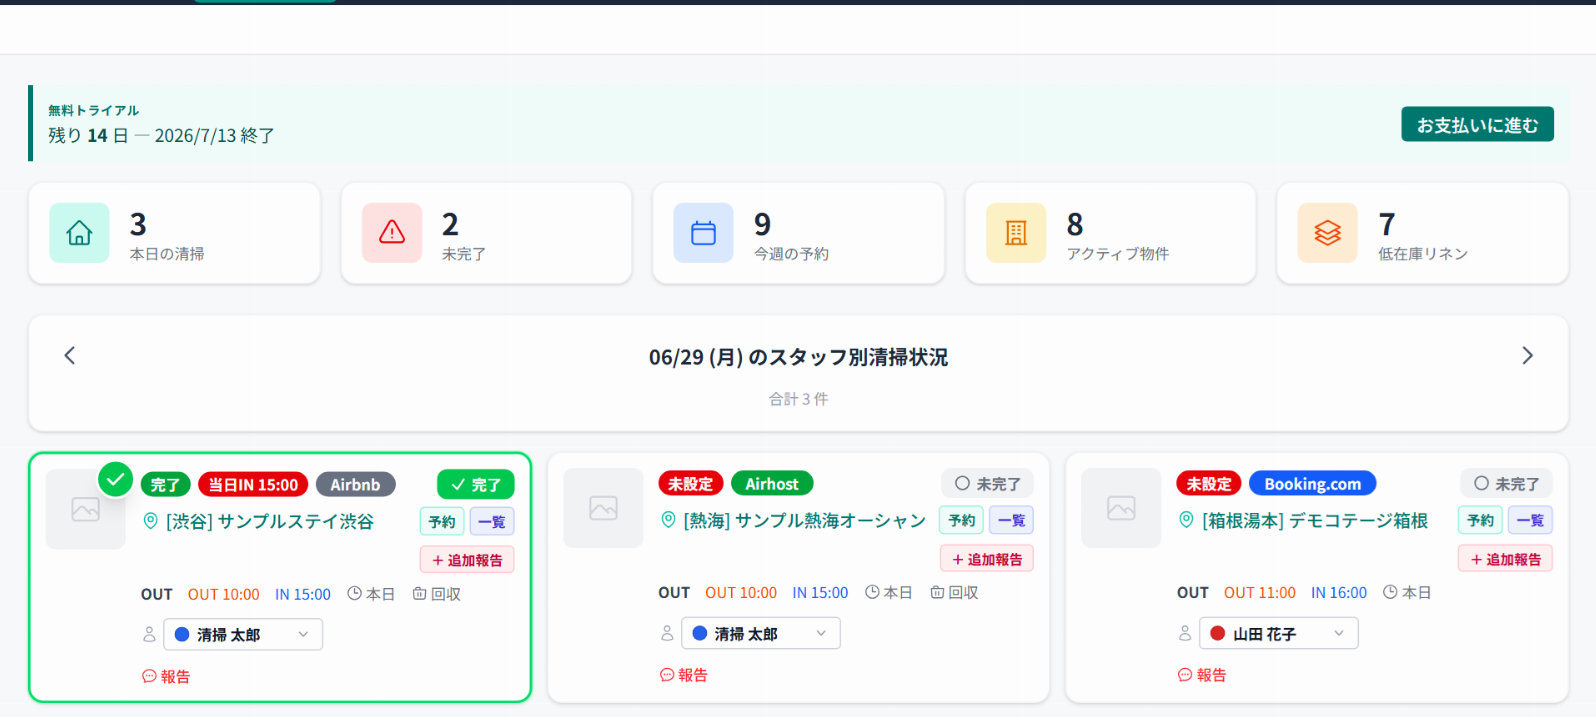Click location pin beside デモコテージ箱根

point(1187,520)
